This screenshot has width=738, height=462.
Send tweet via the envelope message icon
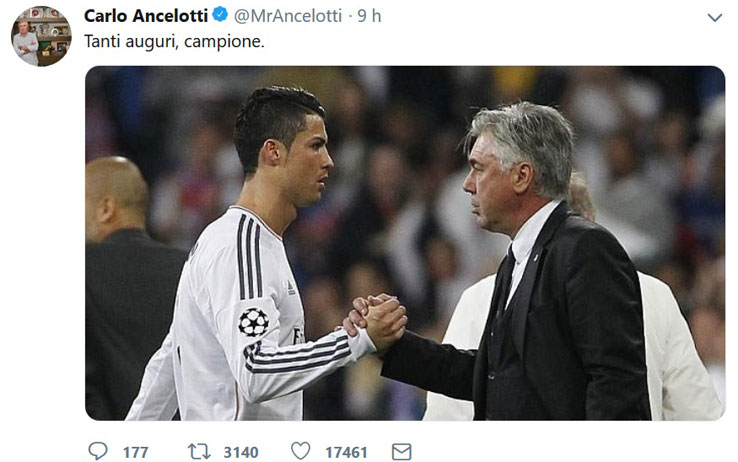coord(401,452)
